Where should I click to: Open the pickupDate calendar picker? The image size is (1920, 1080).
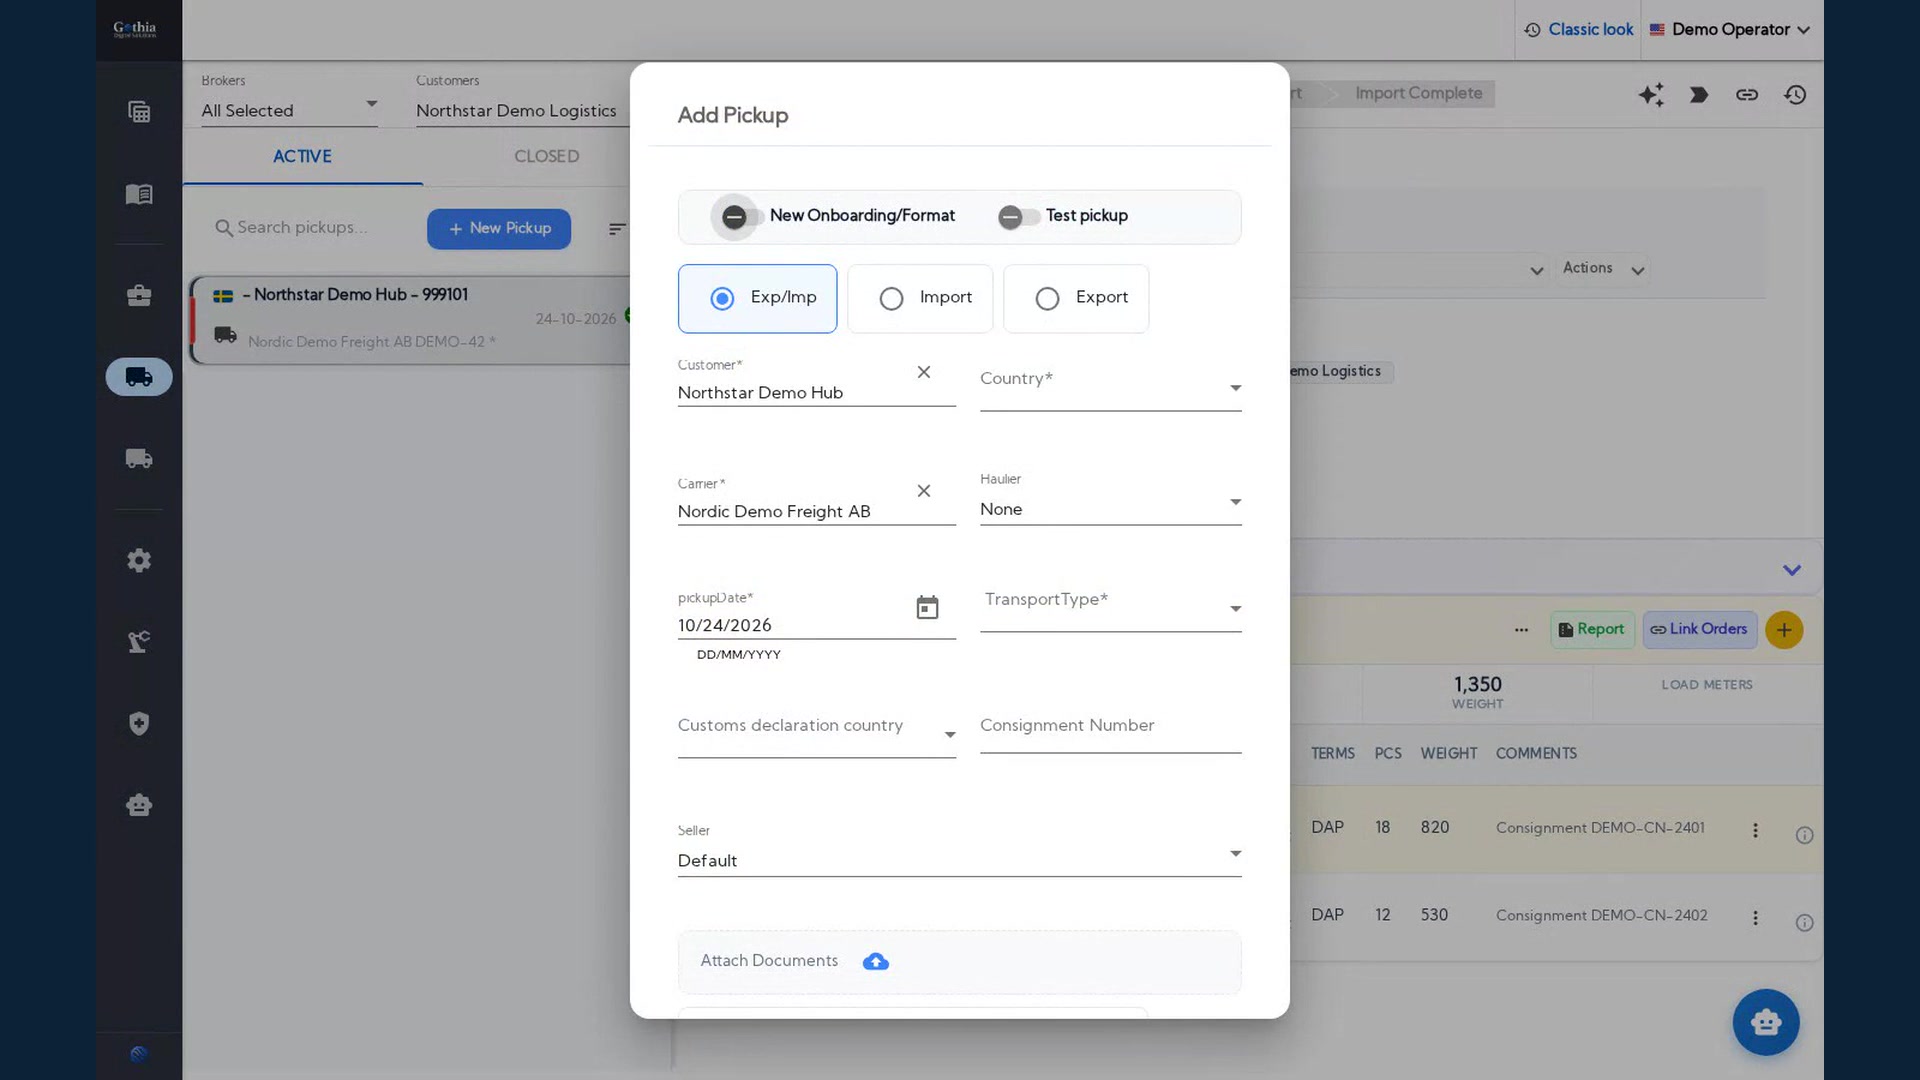tap(927, 608)
